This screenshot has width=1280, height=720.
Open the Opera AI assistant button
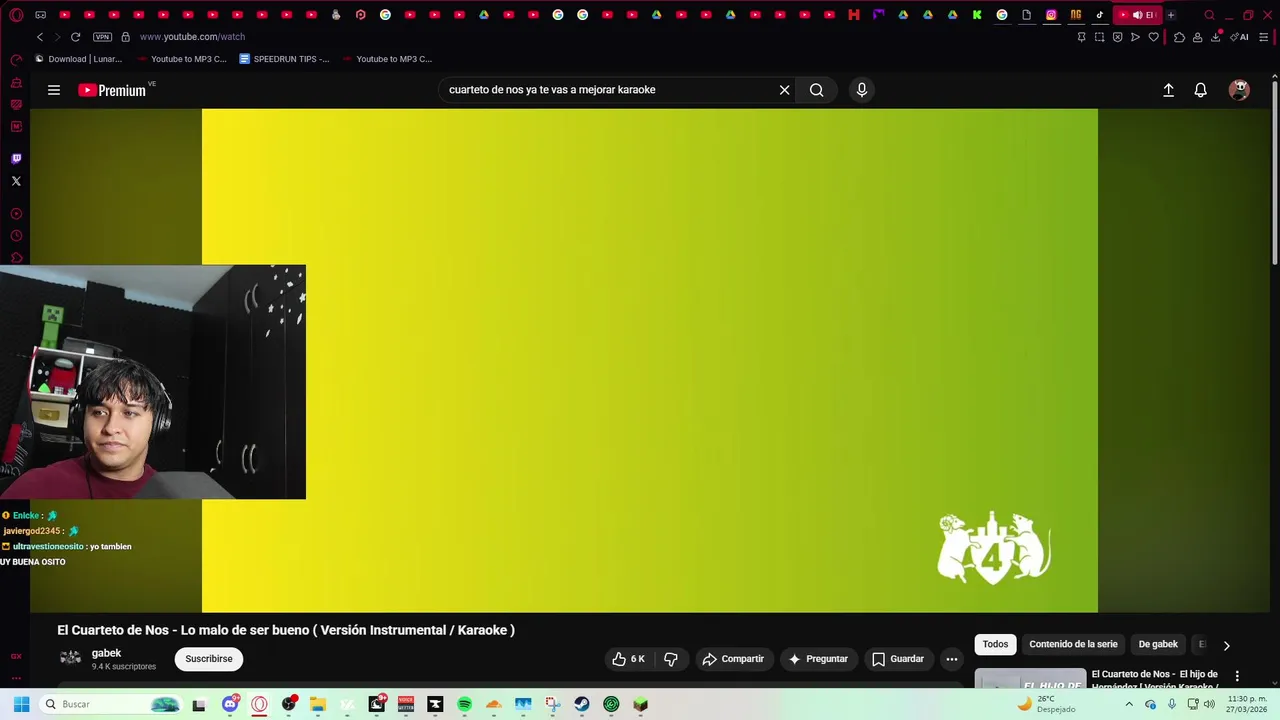coord(1240,37)
